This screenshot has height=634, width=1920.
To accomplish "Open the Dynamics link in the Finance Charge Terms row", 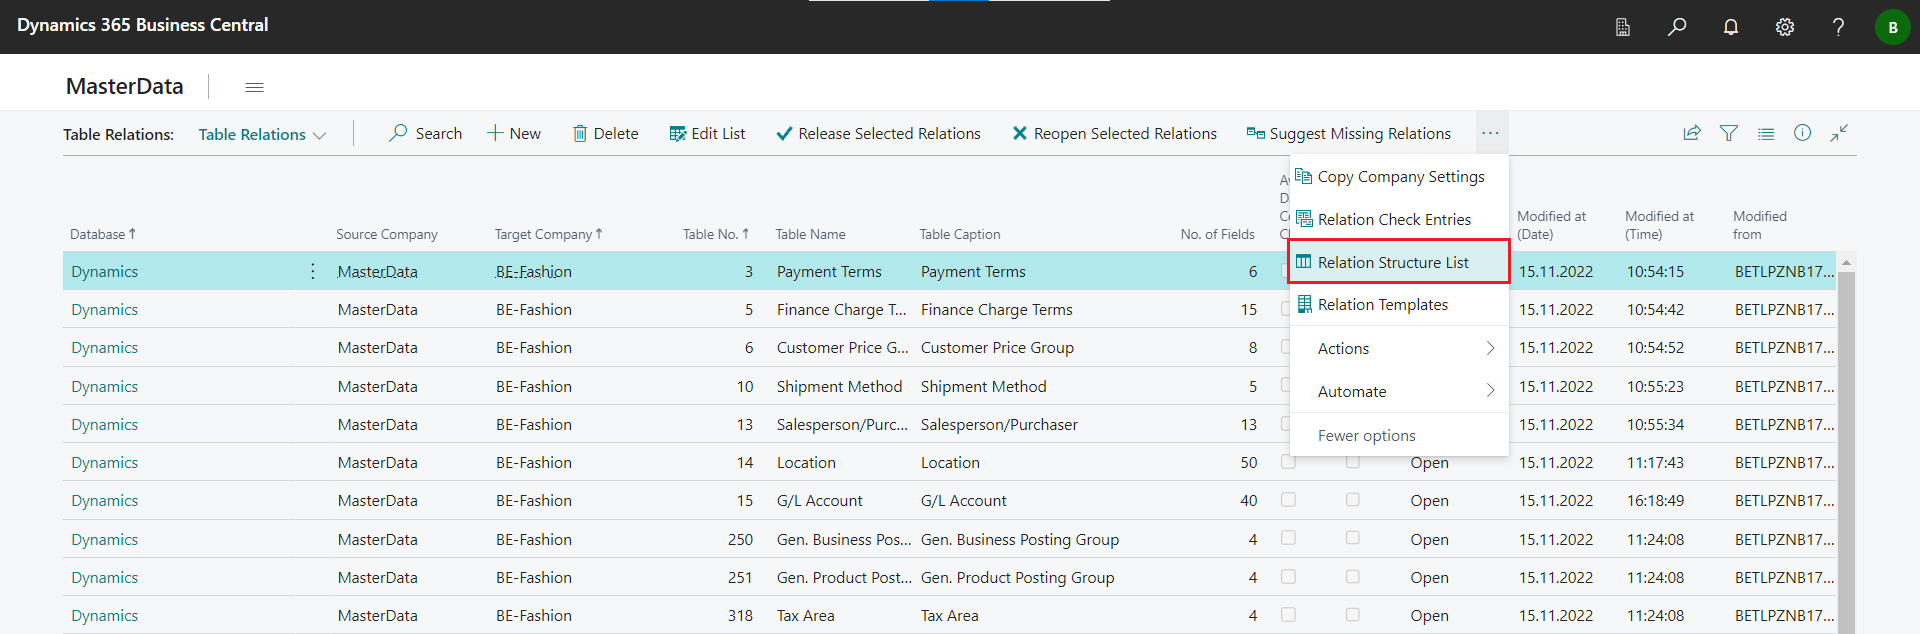I will click(104, 310).
